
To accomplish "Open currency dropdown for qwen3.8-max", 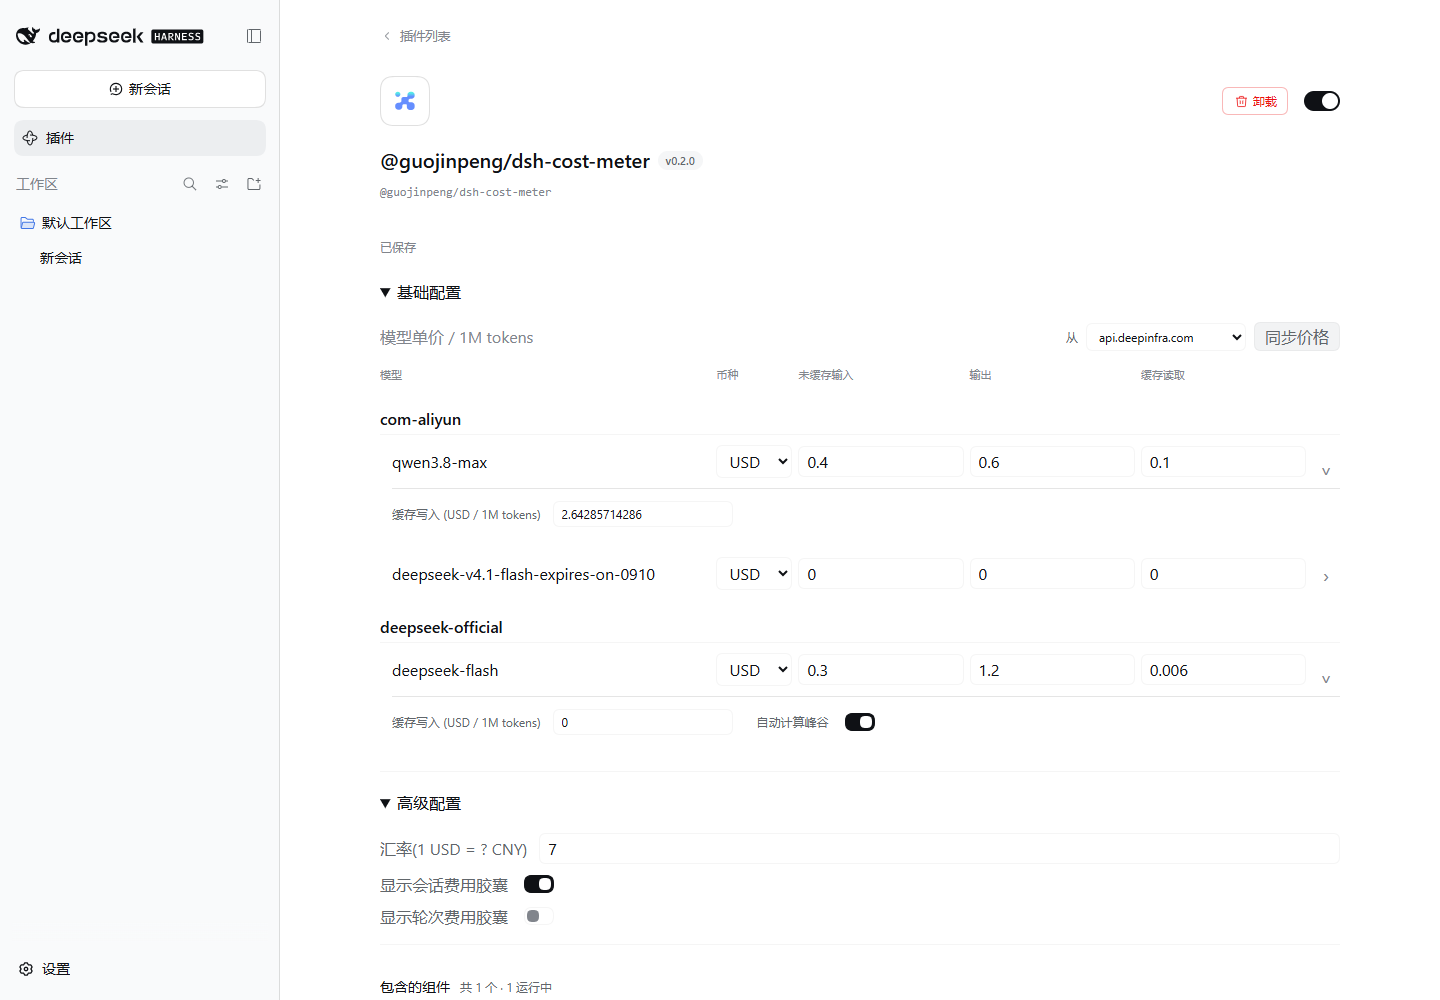I will tap(754, 462).
